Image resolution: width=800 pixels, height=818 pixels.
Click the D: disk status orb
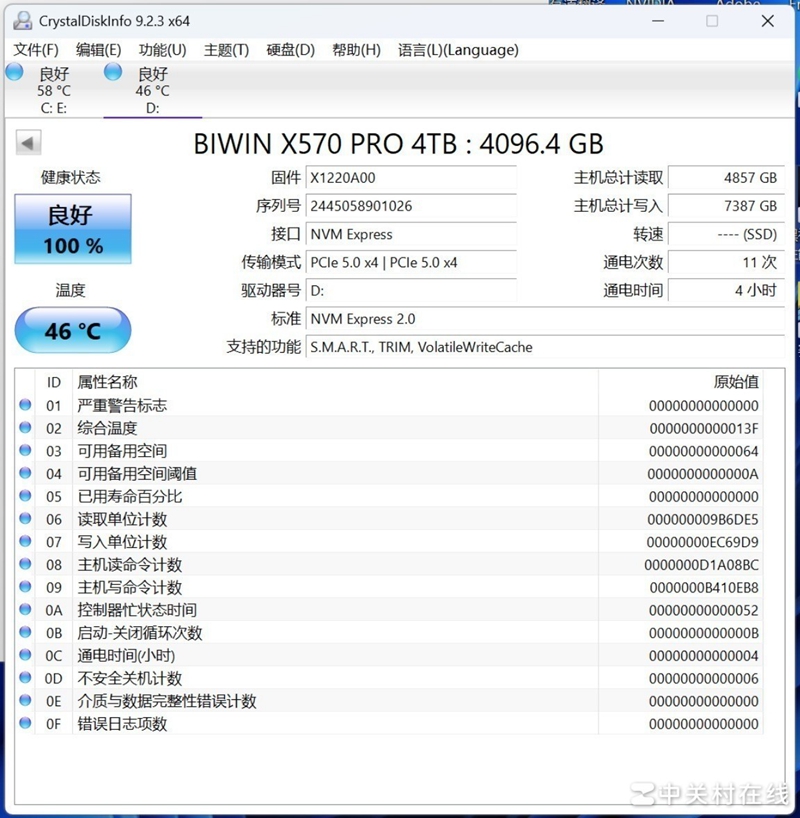click(x=113, y=72)
